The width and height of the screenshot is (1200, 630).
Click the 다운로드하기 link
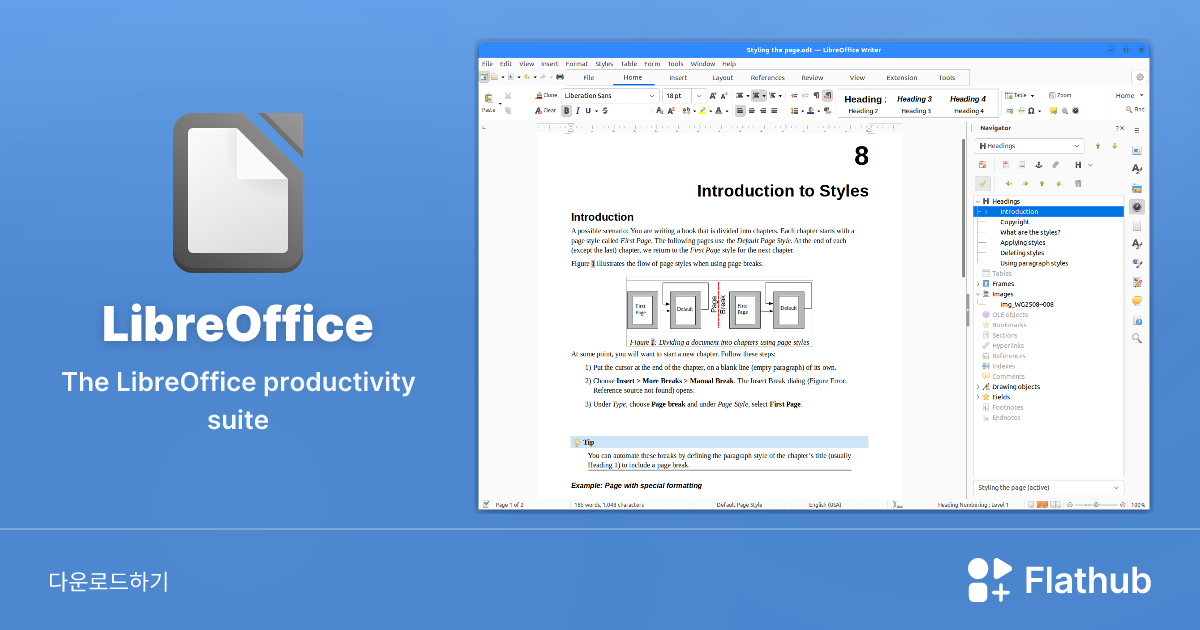pyautogui.click(x=107, y=578)
